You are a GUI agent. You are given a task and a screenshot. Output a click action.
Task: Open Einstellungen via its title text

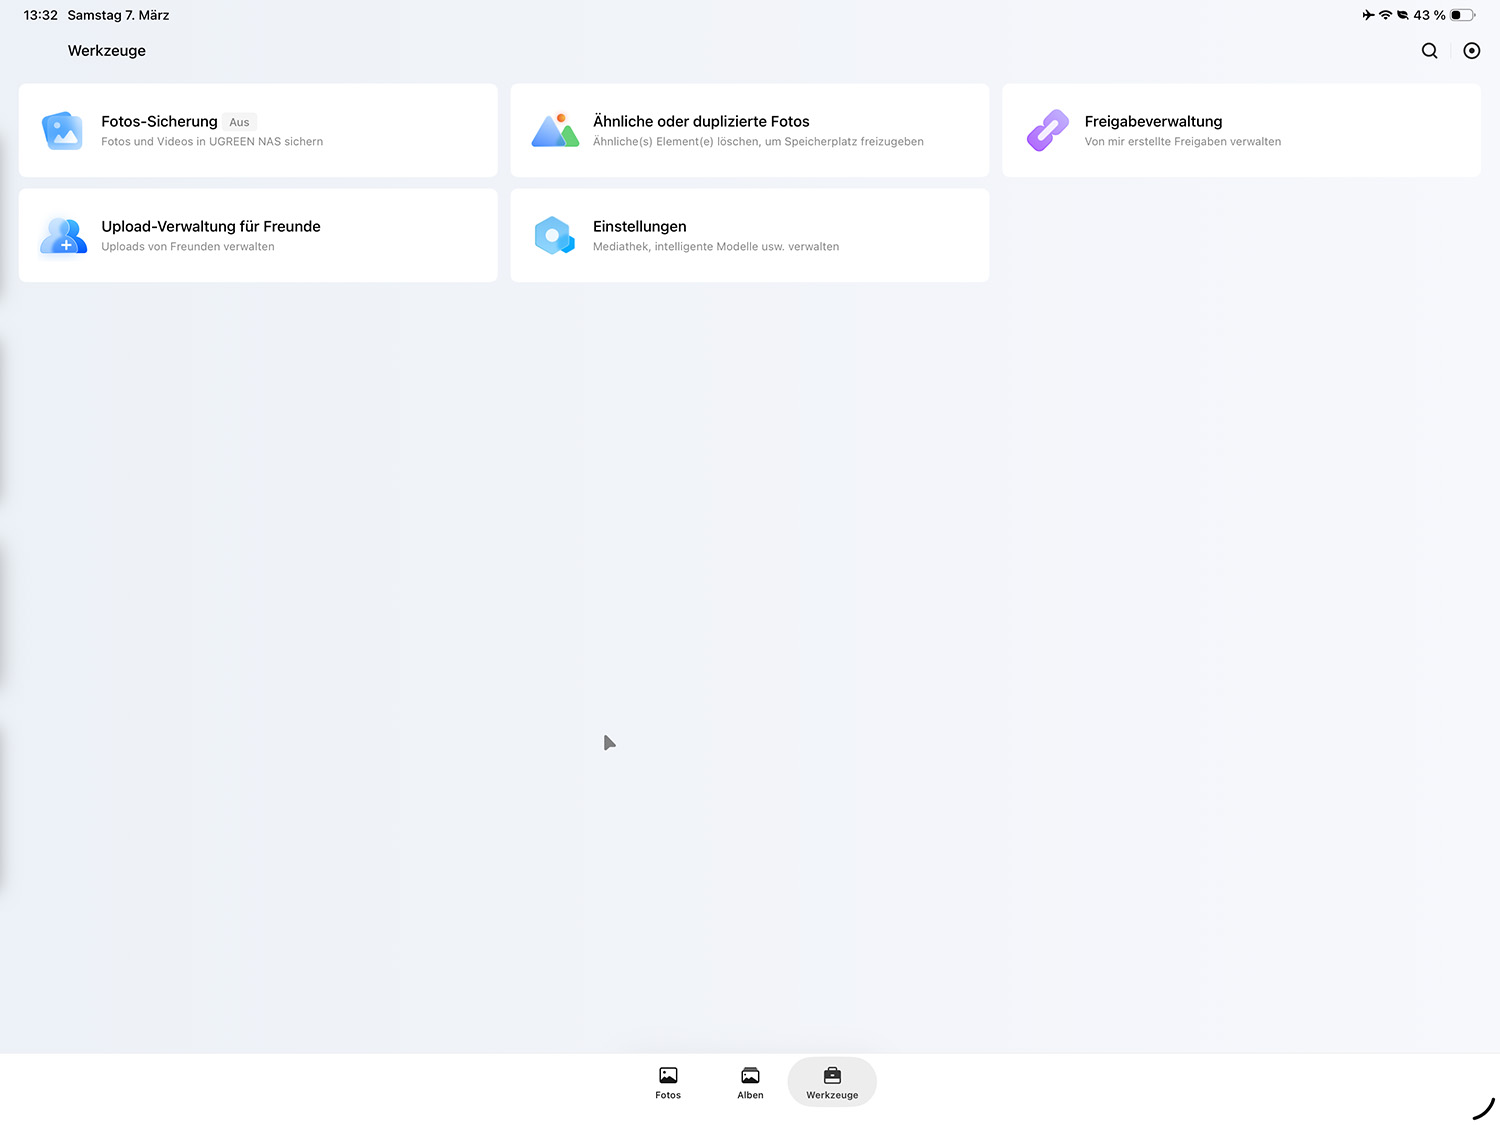click(x=639, y=226)
